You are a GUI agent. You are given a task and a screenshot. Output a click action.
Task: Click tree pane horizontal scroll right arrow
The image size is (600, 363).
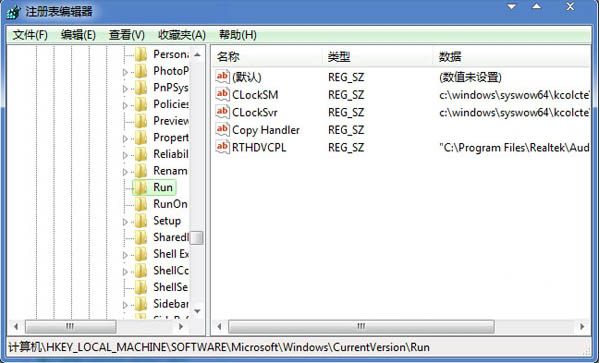181,327
